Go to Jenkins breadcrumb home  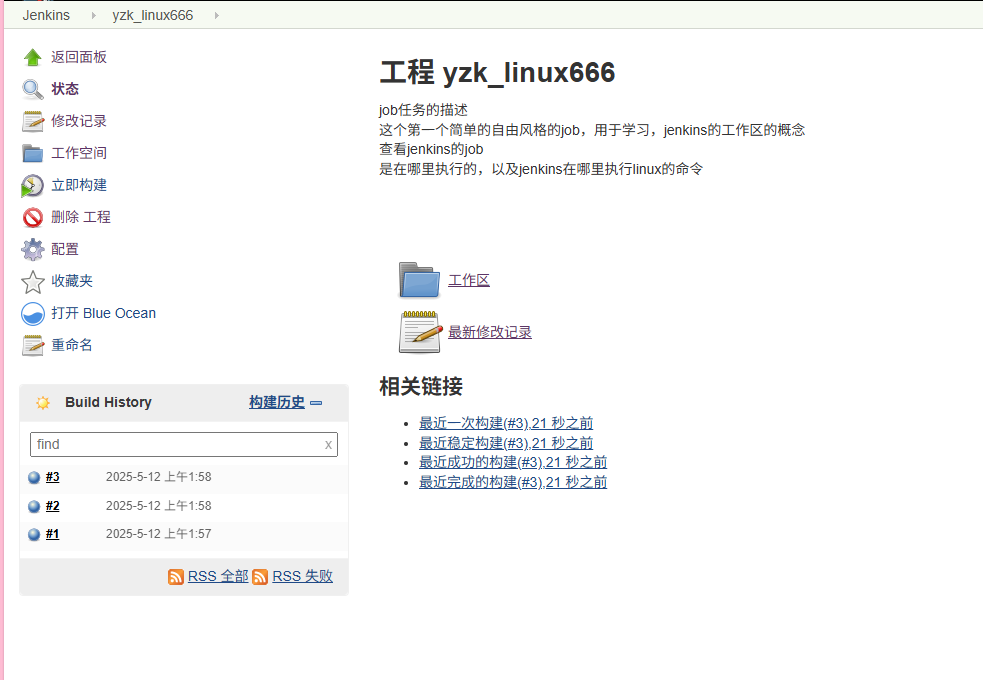click(46, 15)
